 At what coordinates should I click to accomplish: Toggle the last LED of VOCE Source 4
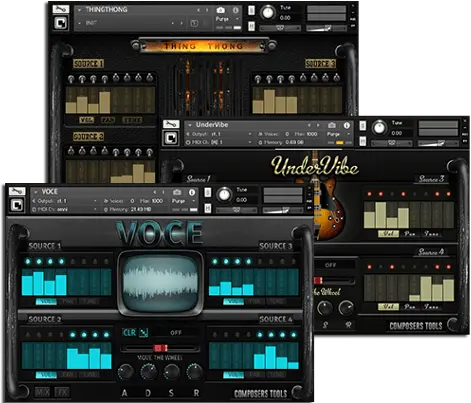[x=294, y=334]
